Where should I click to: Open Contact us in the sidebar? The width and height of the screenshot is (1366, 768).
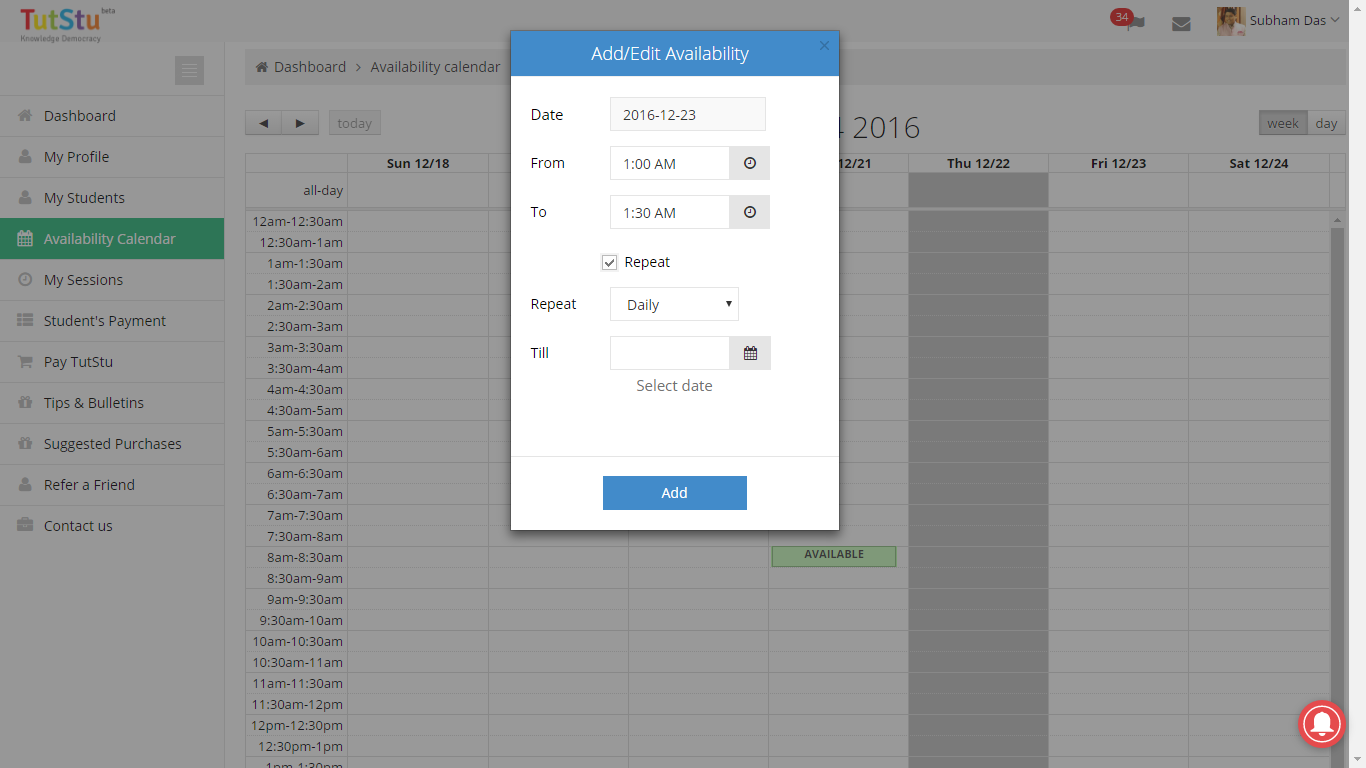[x=112, y=526]
